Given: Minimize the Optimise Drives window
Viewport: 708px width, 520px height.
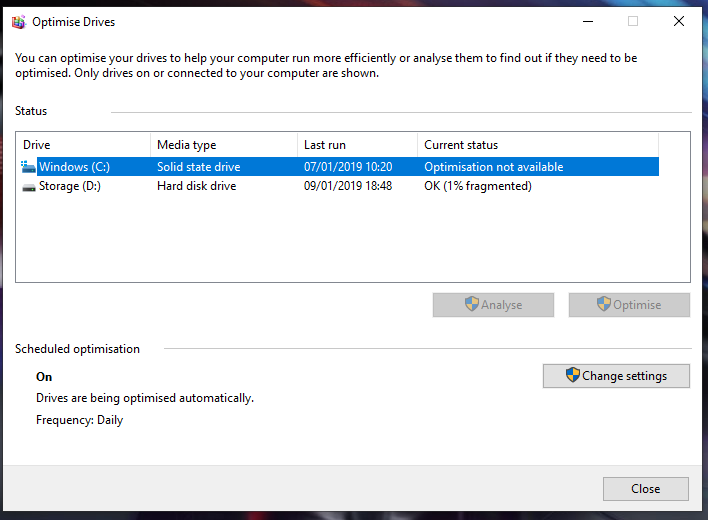Looking at the screenshot, I should tap(588, 21).
